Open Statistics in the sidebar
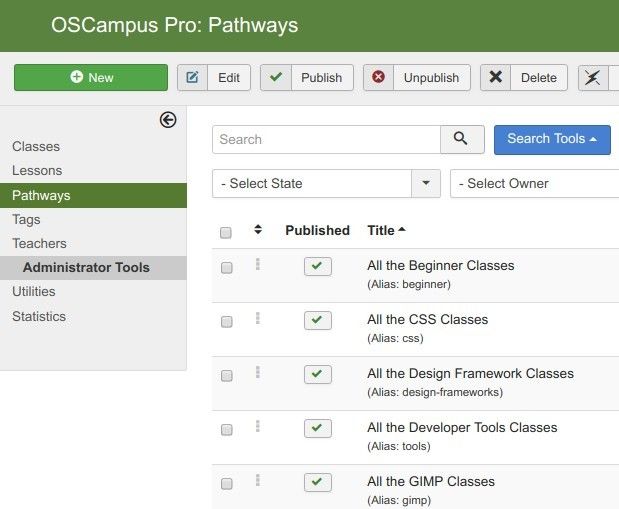The width and height of the screenshot is (619, 509). 39,316
